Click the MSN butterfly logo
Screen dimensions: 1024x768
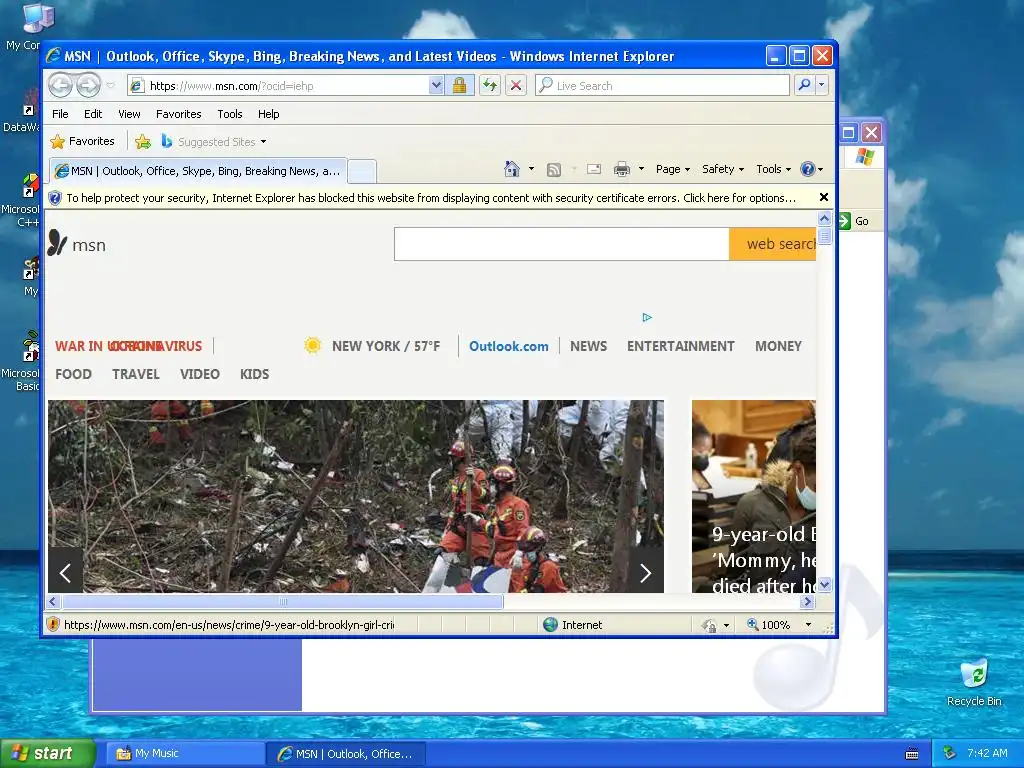pyautogui.click(x=57, y=243)
